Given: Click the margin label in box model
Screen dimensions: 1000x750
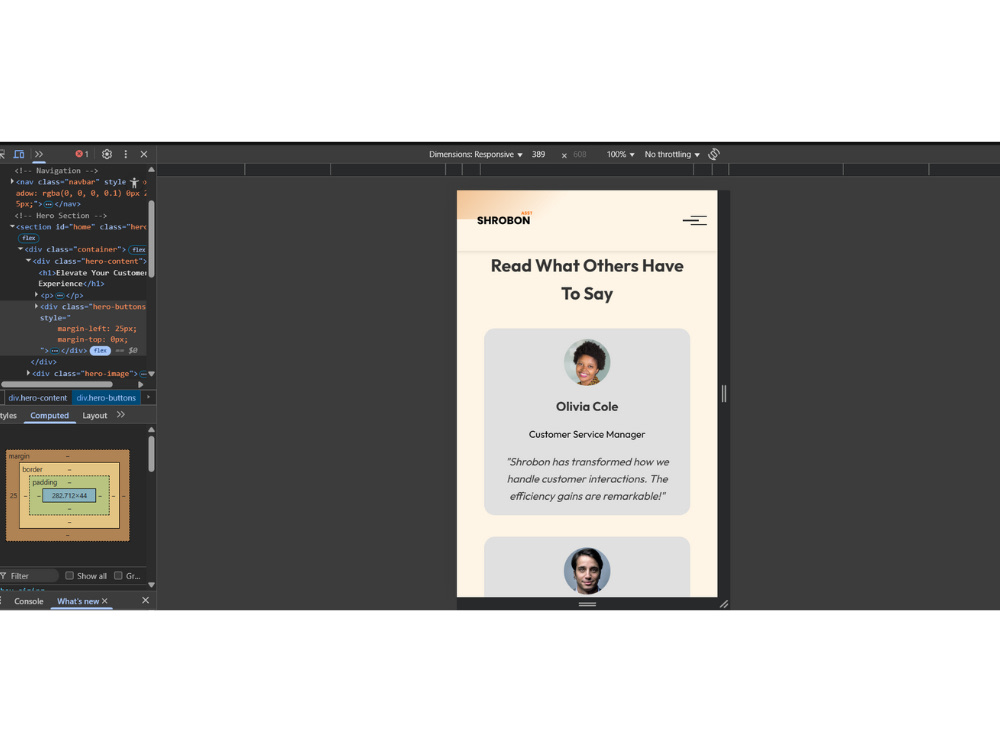Looking at the screenshot, I should pos(19,456).
